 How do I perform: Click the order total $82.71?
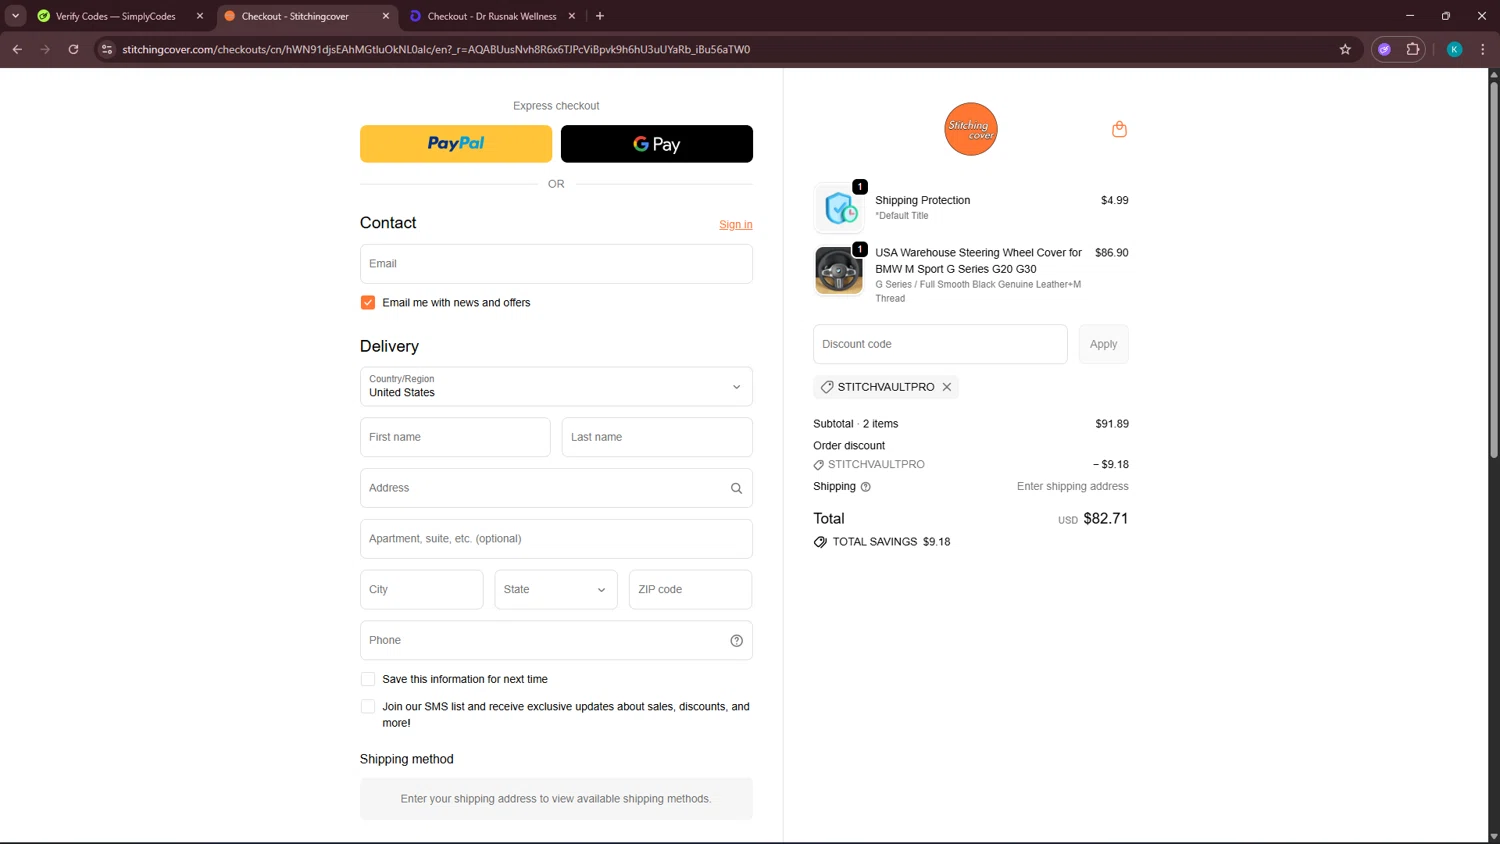click(x=1105, y=519)
